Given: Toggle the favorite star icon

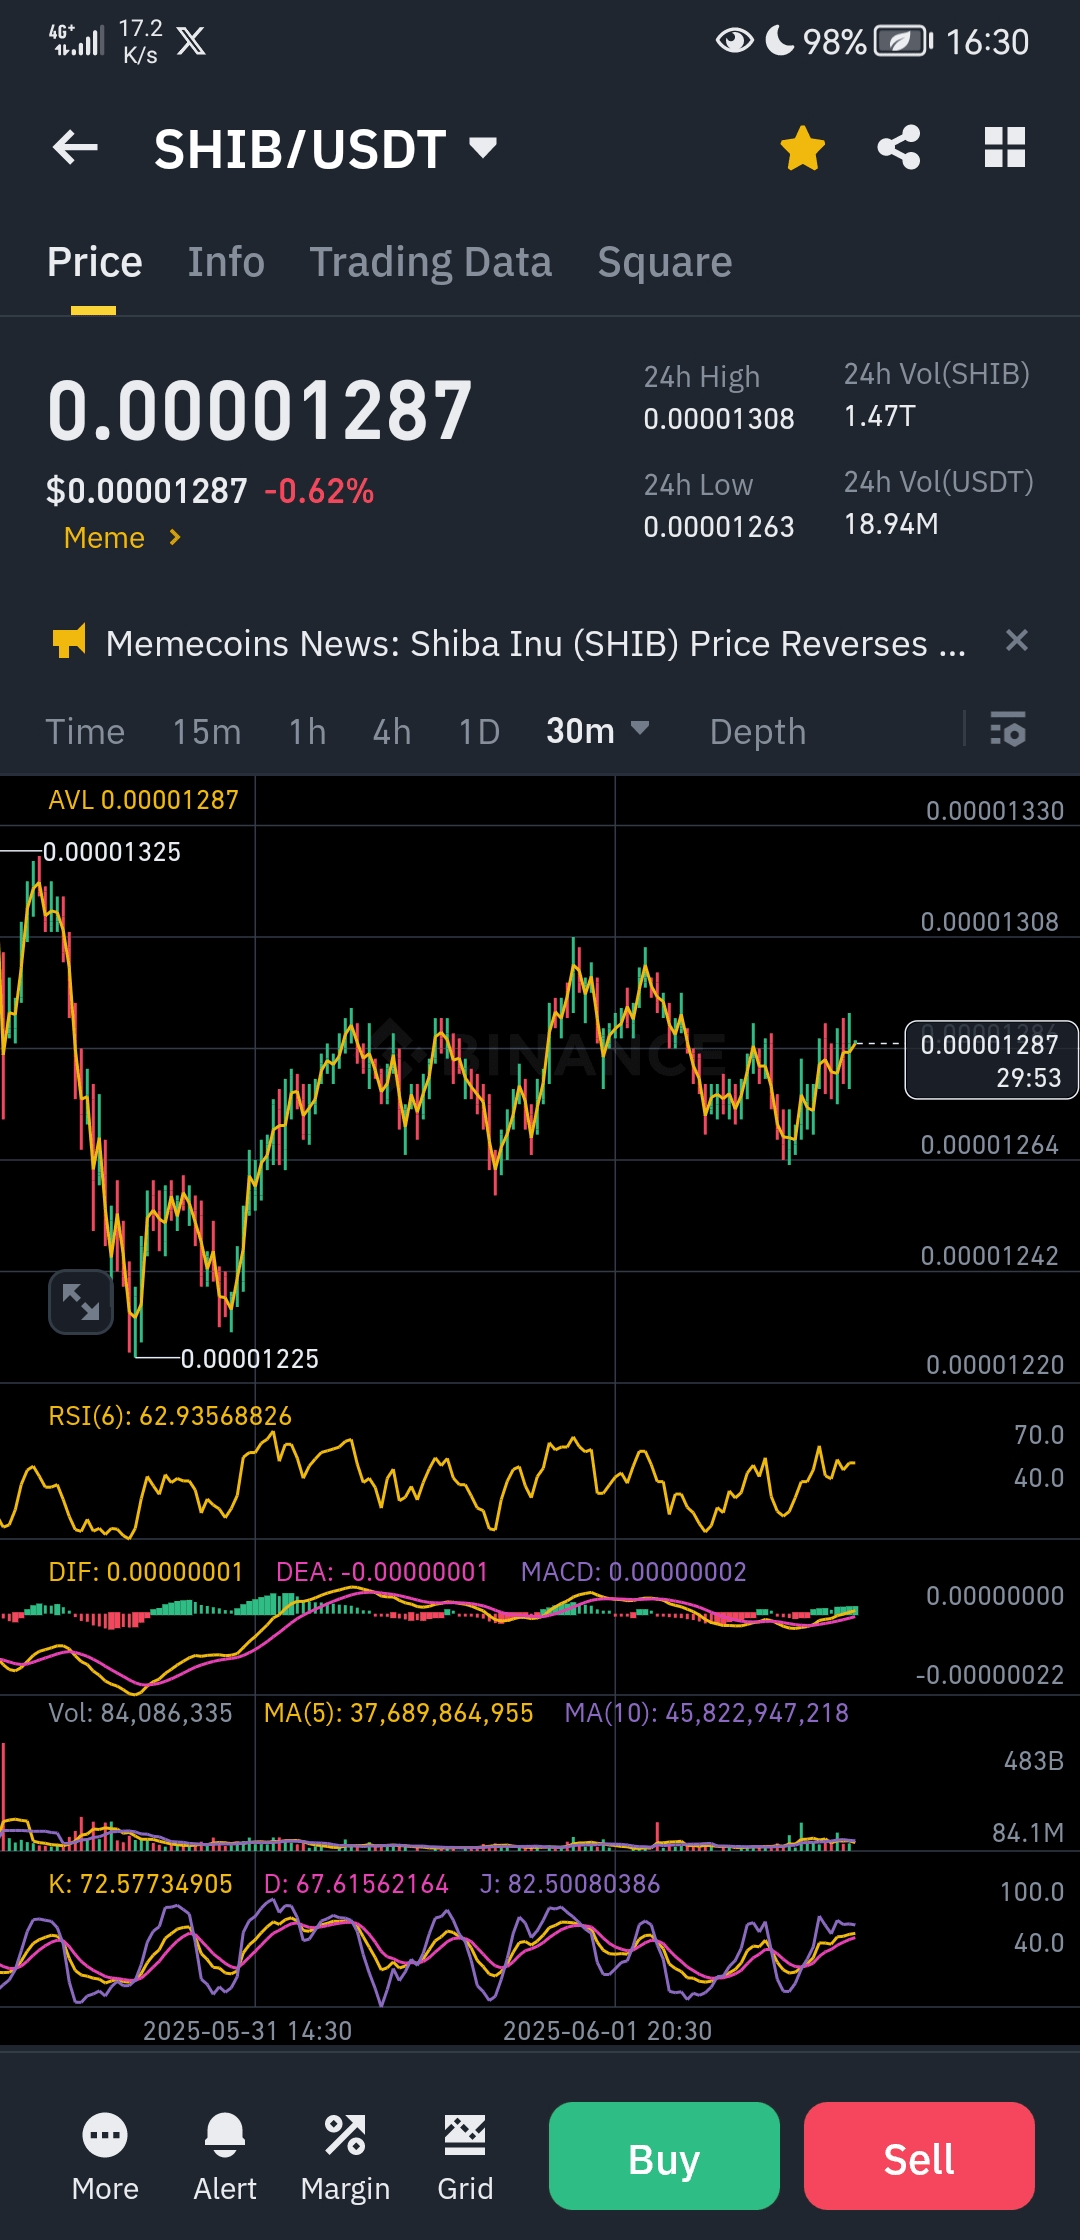Looking at the screenshot, I should tap(802, 148).
